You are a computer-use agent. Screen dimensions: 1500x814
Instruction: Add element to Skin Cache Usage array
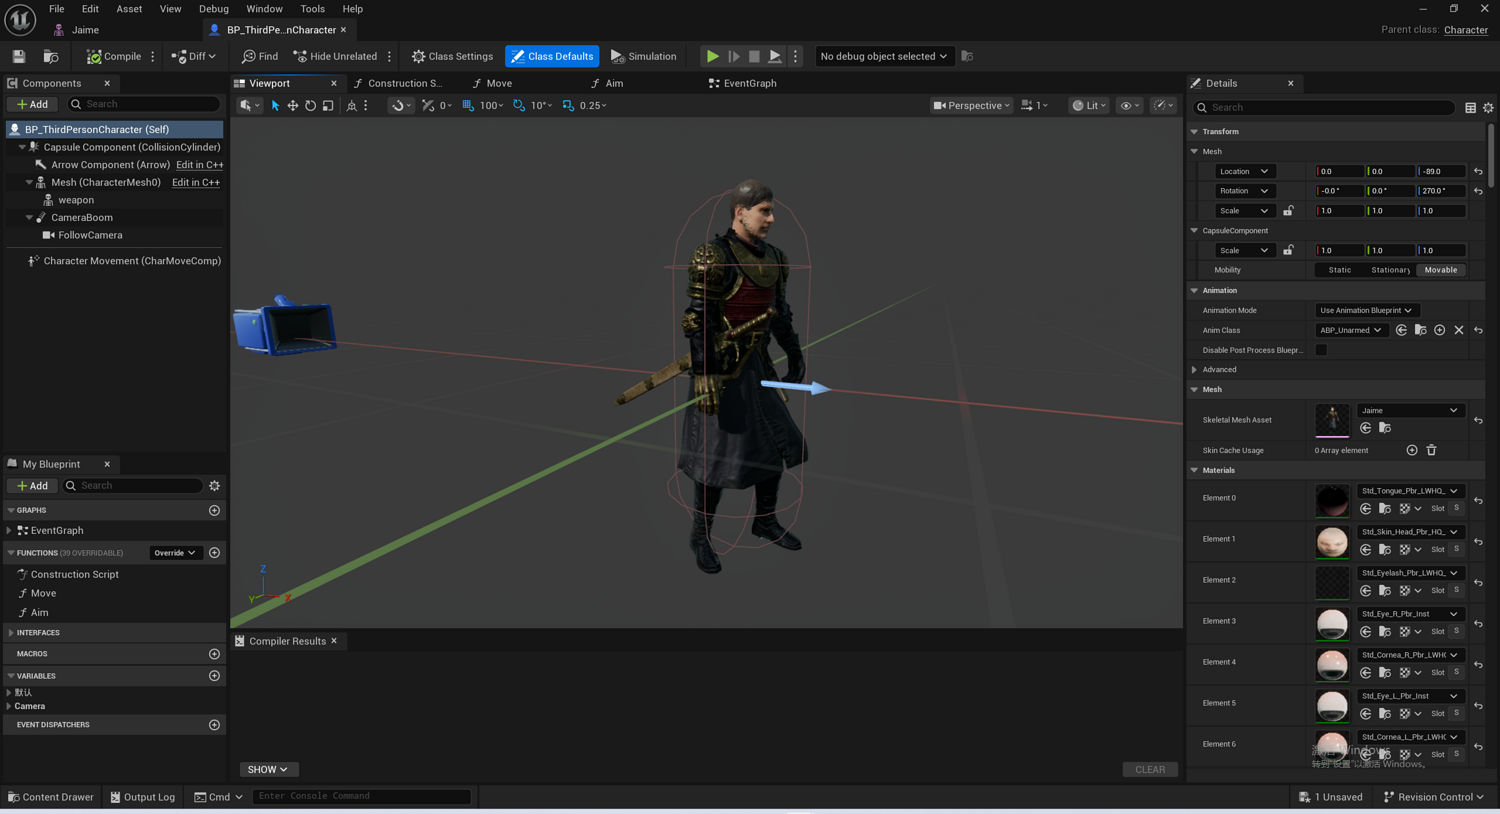pyautogui.click(x=1412, y=450)
